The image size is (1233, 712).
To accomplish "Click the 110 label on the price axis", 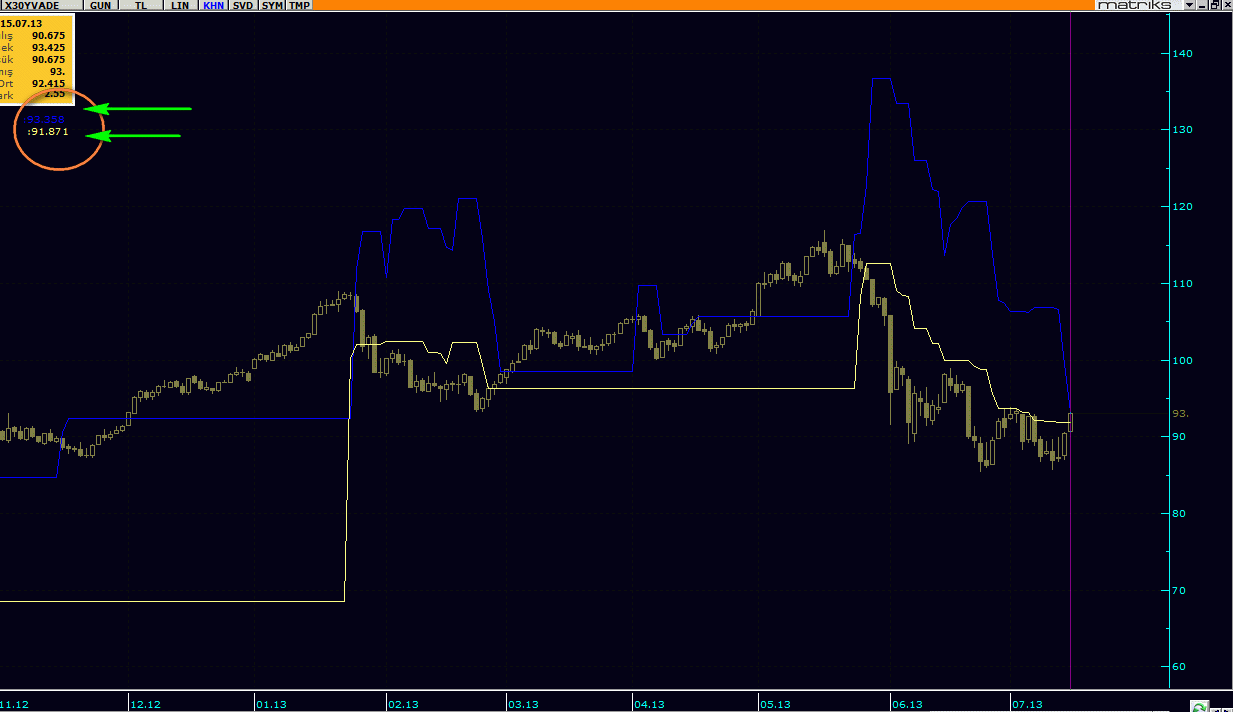I will coord(1183,283).
